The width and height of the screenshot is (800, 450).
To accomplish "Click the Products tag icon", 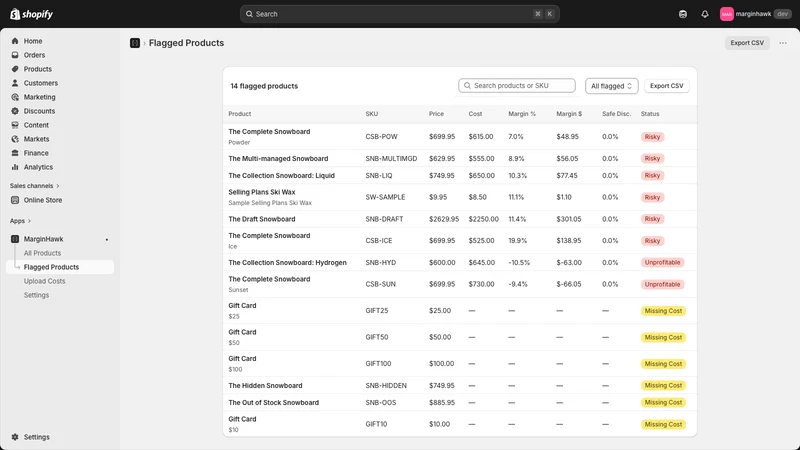I will pos(15,69).
